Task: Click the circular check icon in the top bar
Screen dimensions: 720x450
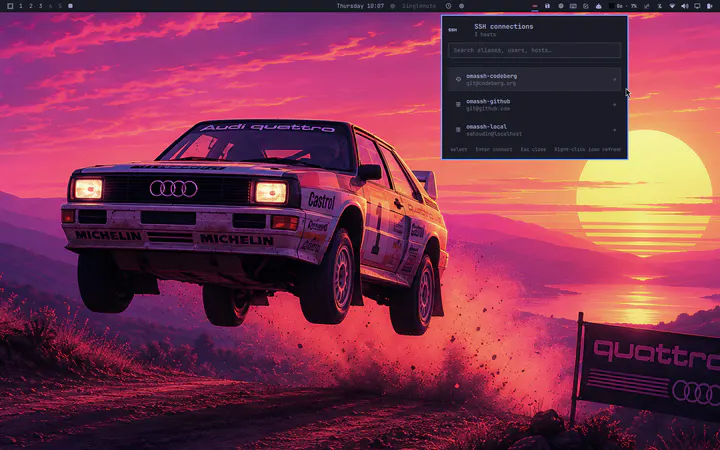Action: pyautogui.click(x=585, y=6)
